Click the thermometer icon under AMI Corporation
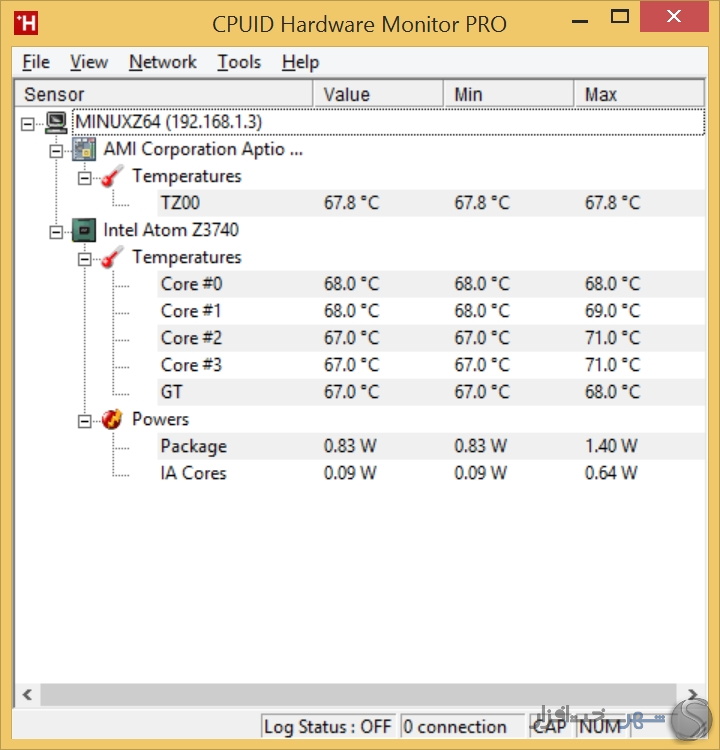 point(112,176)
